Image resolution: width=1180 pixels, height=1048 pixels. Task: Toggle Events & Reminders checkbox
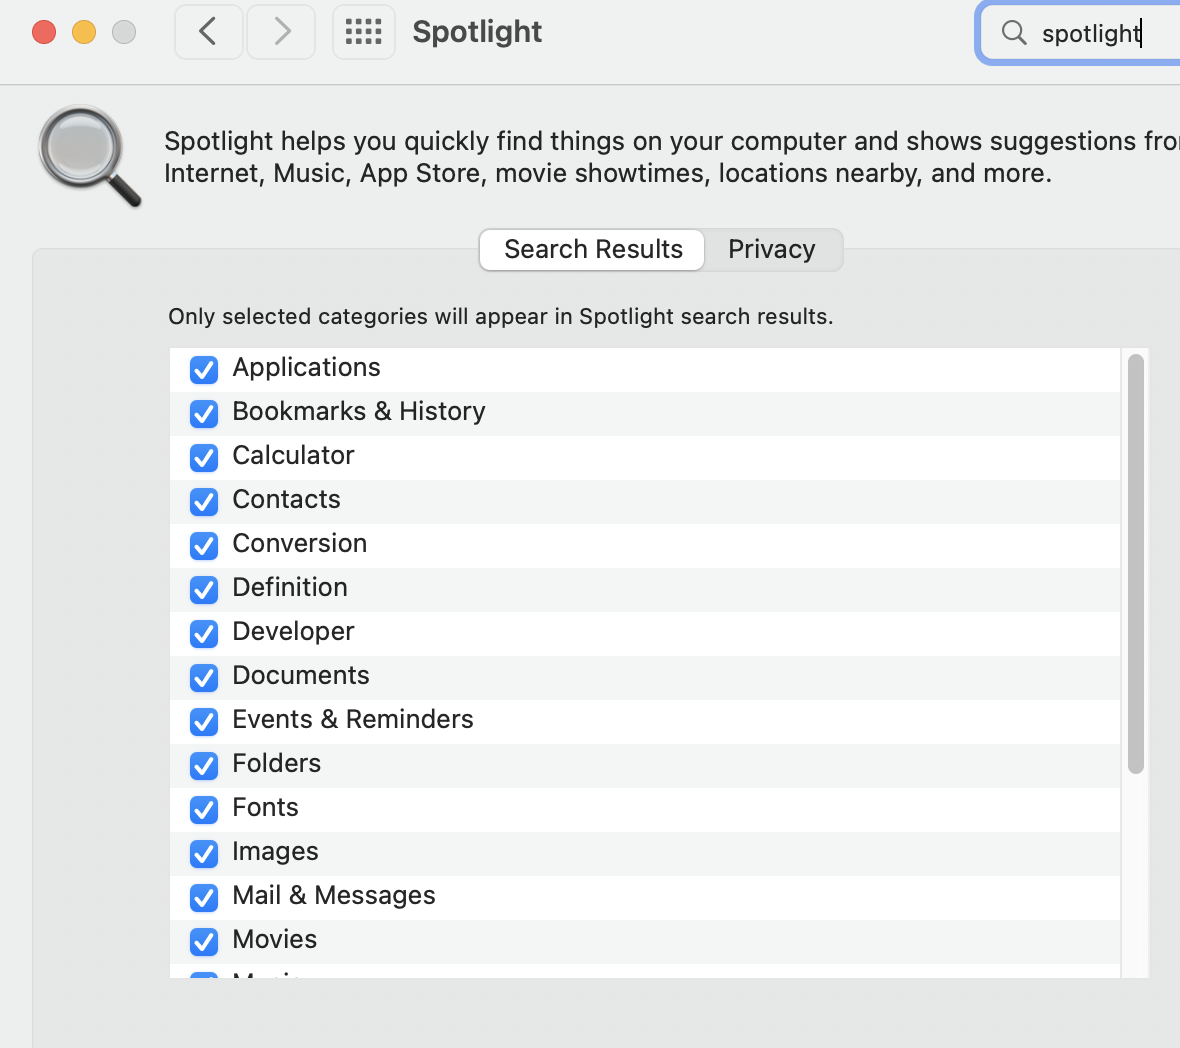(x=204, y=721)
